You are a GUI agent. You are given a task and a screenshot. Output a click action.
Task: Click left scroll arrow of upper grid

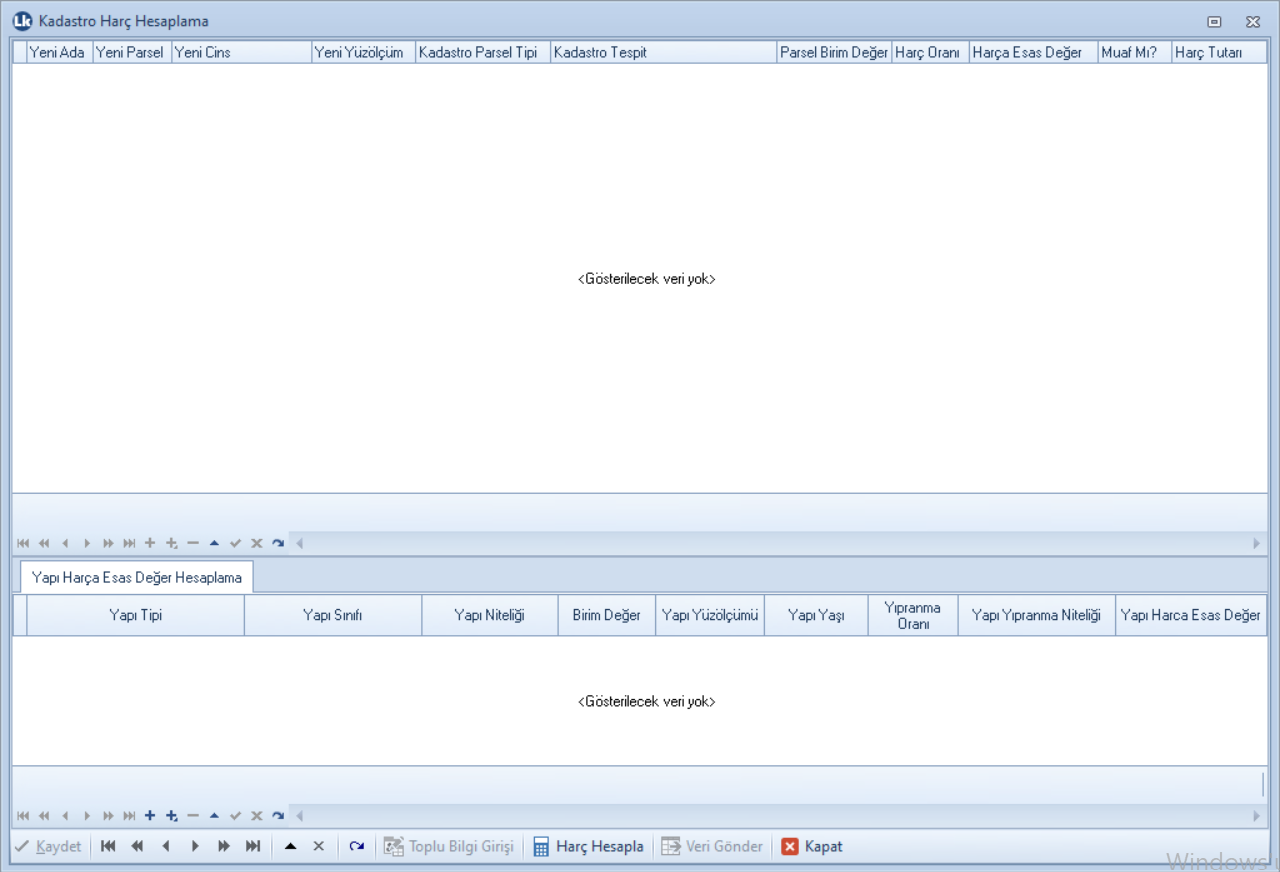tap(299, 543)
